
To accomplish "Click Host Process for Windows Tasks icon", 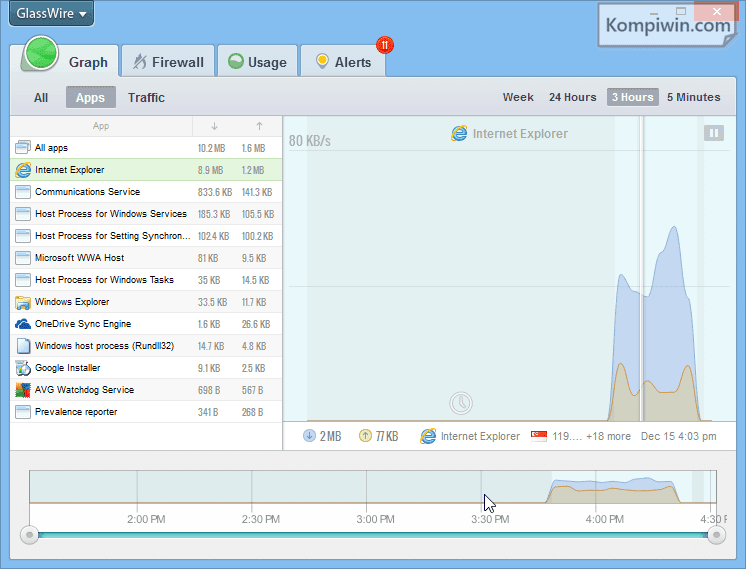I will pyautogui.click(x=23, y=280).
